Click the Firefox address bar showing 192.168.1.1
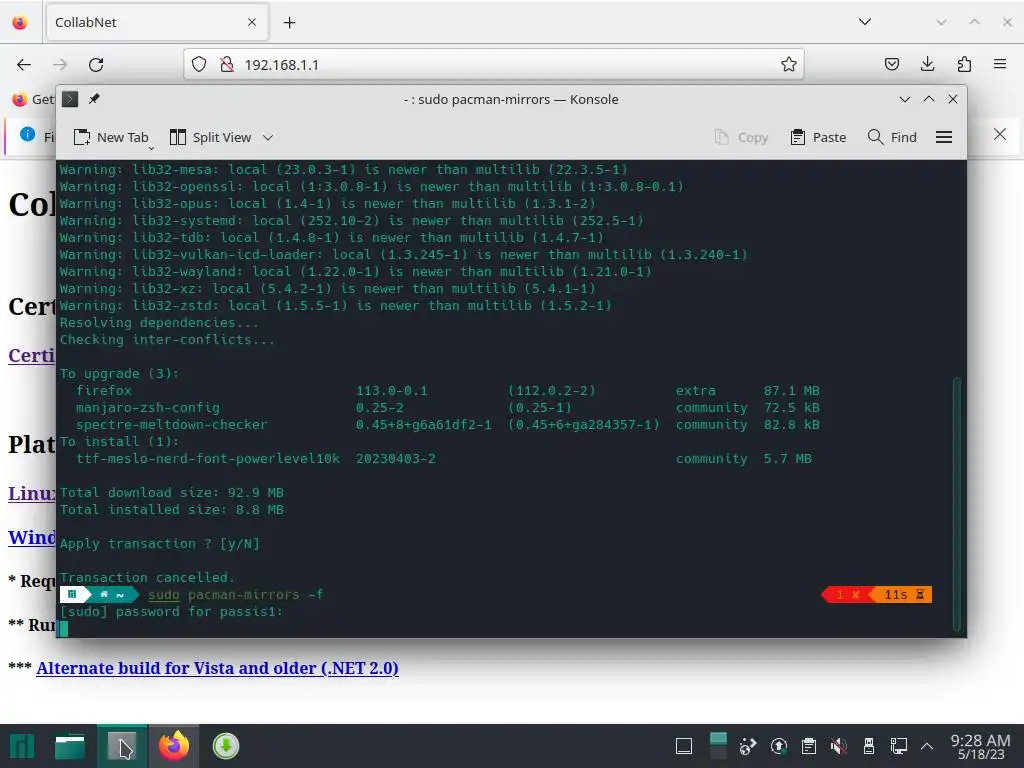The height and width of the screenshot is (768, 1024). [x=494, y=64]
